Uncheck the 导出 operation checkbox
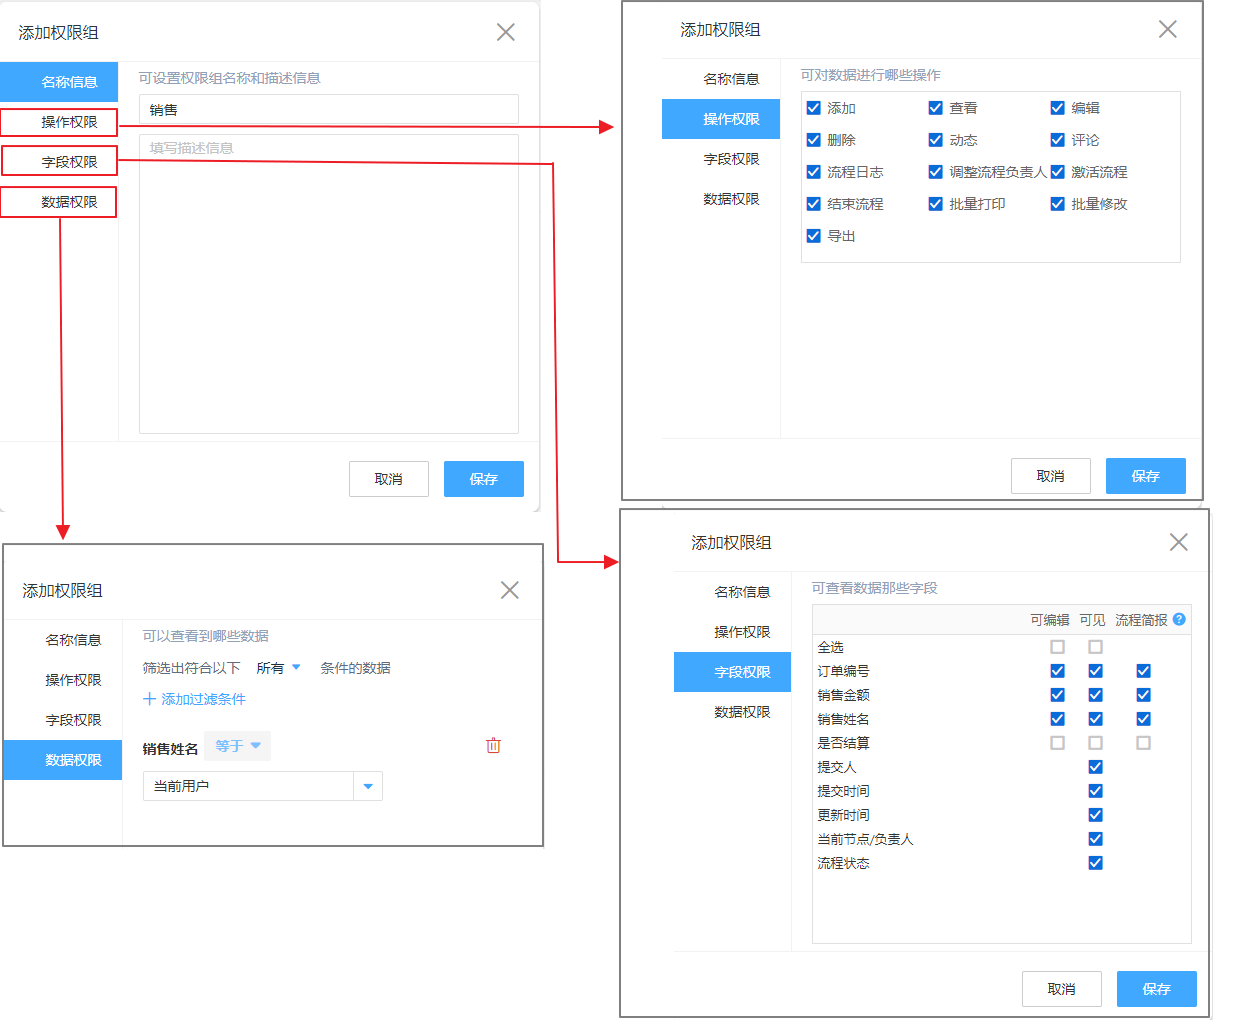The width and height of the screenshot is (1234, 1024). [814, 236]
